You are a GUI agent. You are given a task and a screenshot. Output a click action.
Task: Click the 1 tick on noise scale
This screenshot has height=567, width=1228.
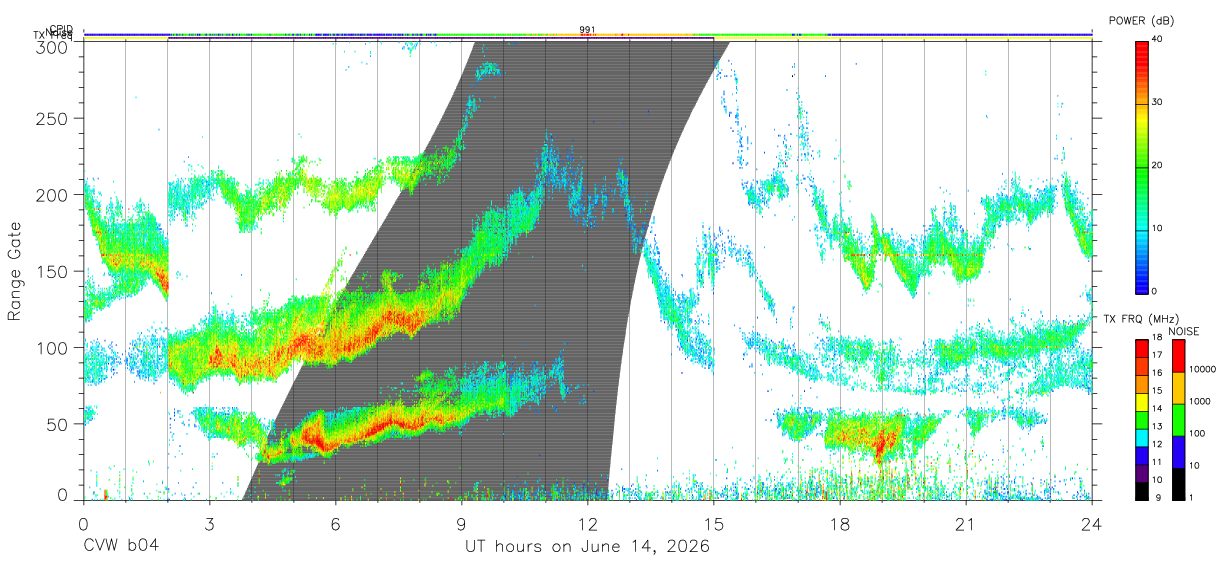pos(1191,497)
